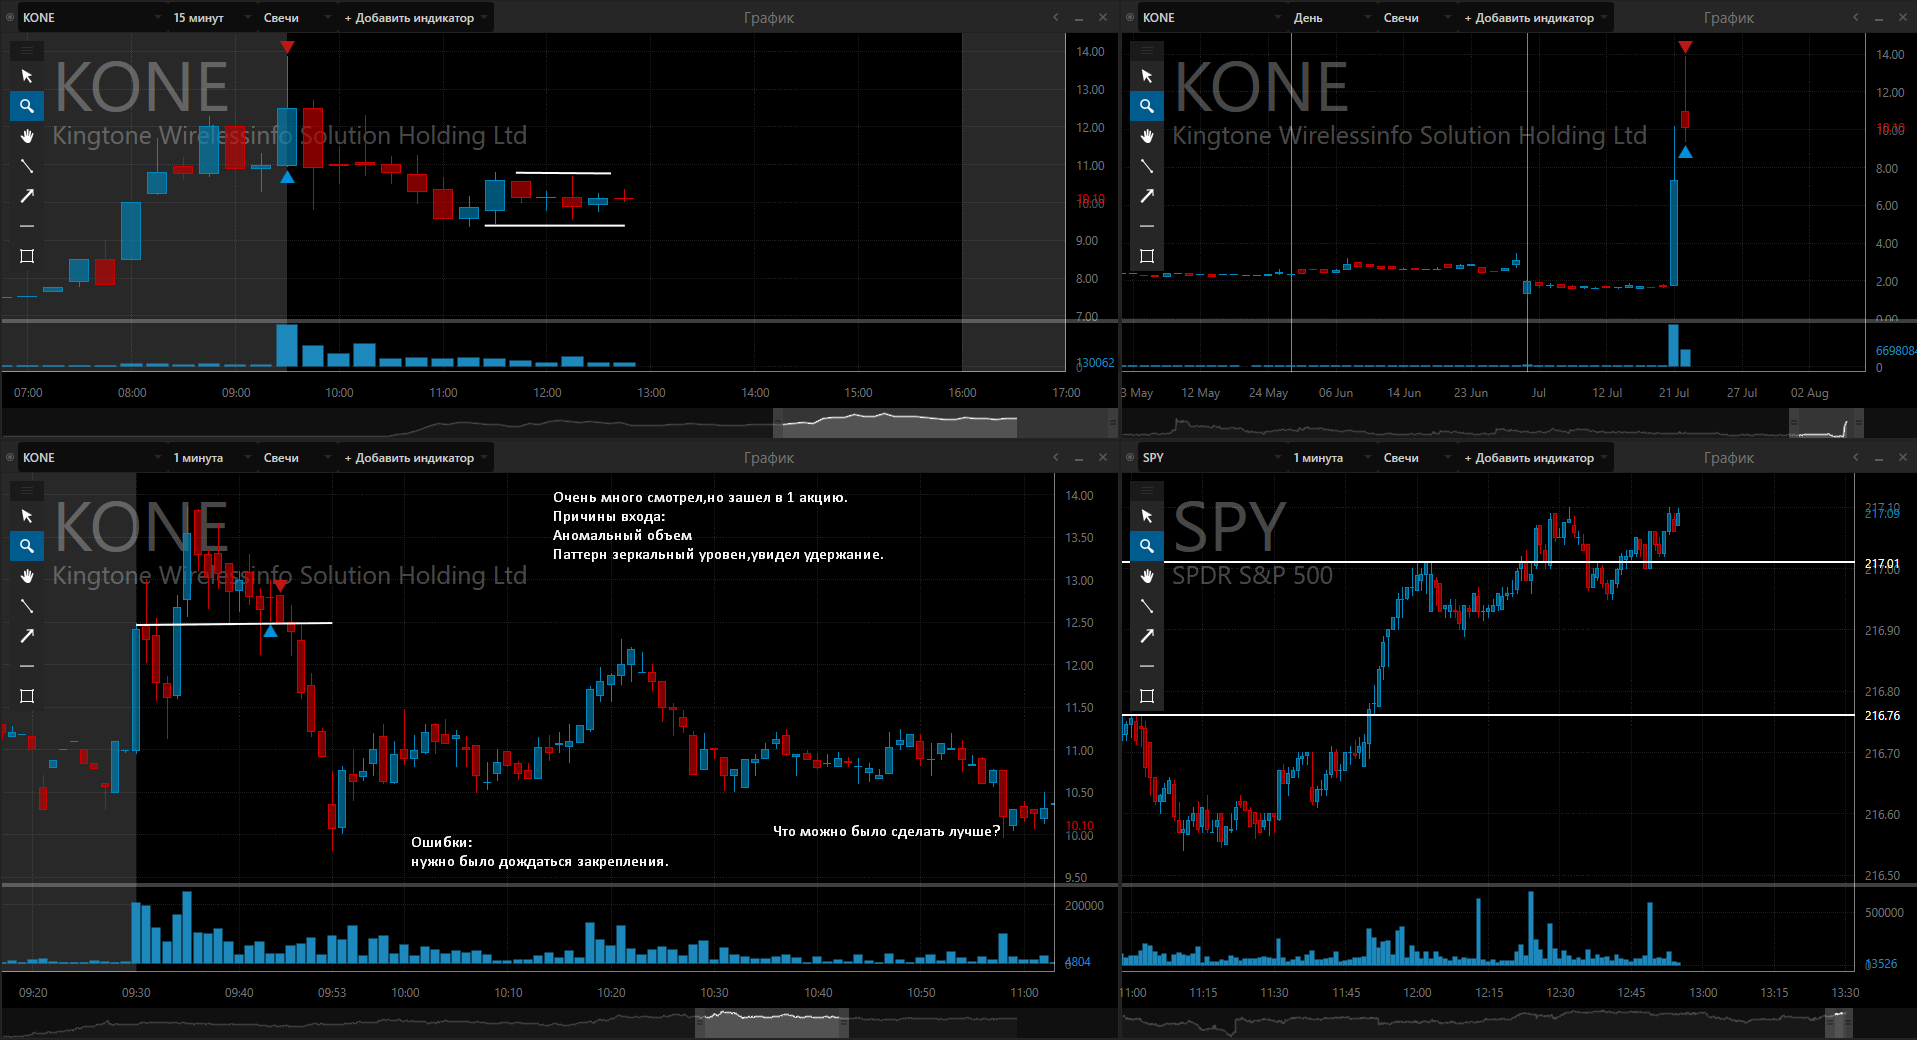This screenshot has height=1040, width=1917.
Task: Select the 'Что можно было сделать лучше?' annotation
Action: [x=886, y=831]
